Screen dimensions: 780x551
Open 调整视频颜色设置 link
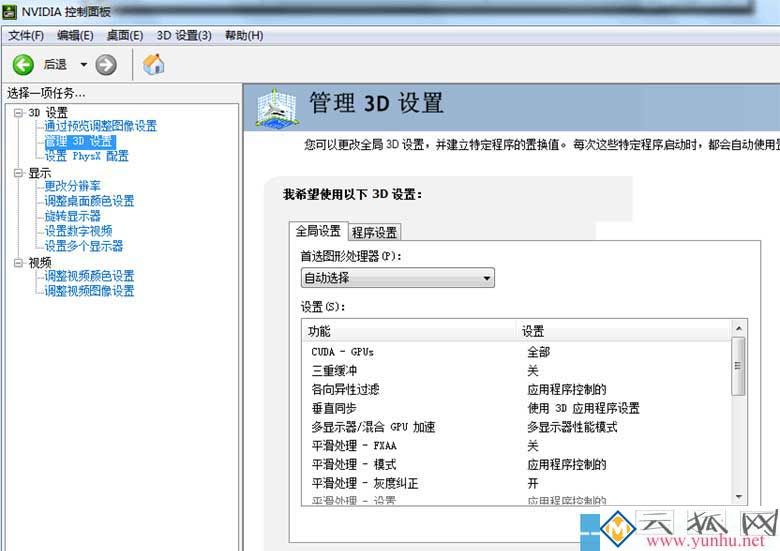coord(90,276)
